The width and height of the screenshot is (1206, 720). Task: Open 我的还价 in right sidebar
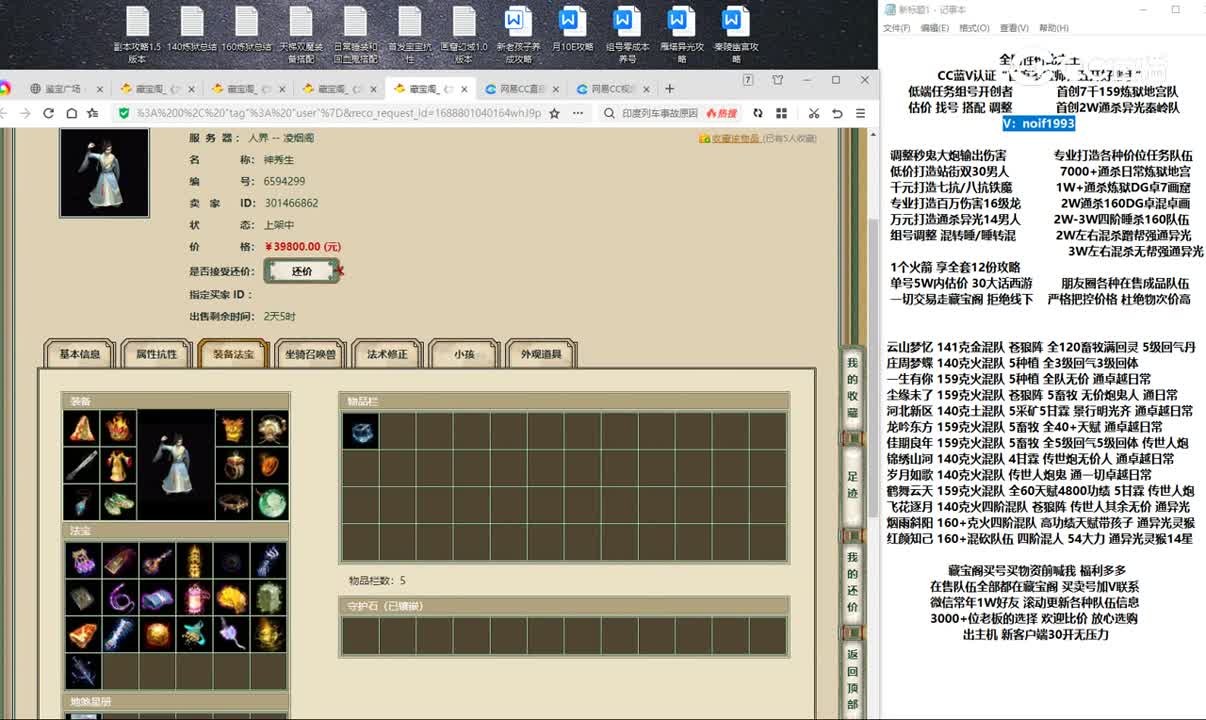coord(852,582)
